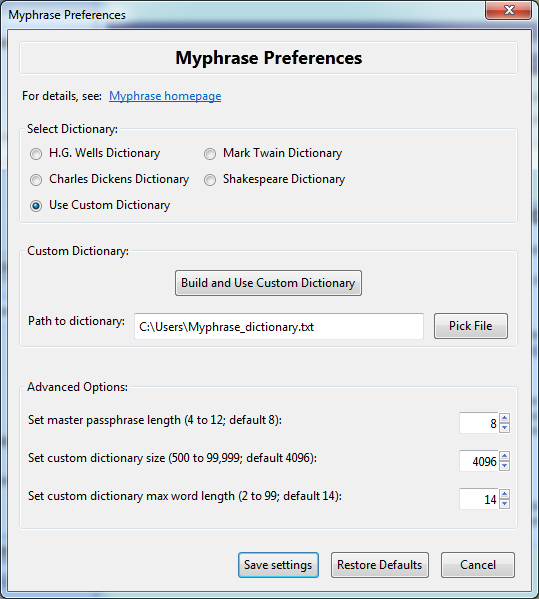Click the 'Path to dictionary:' label

(76, 321)
